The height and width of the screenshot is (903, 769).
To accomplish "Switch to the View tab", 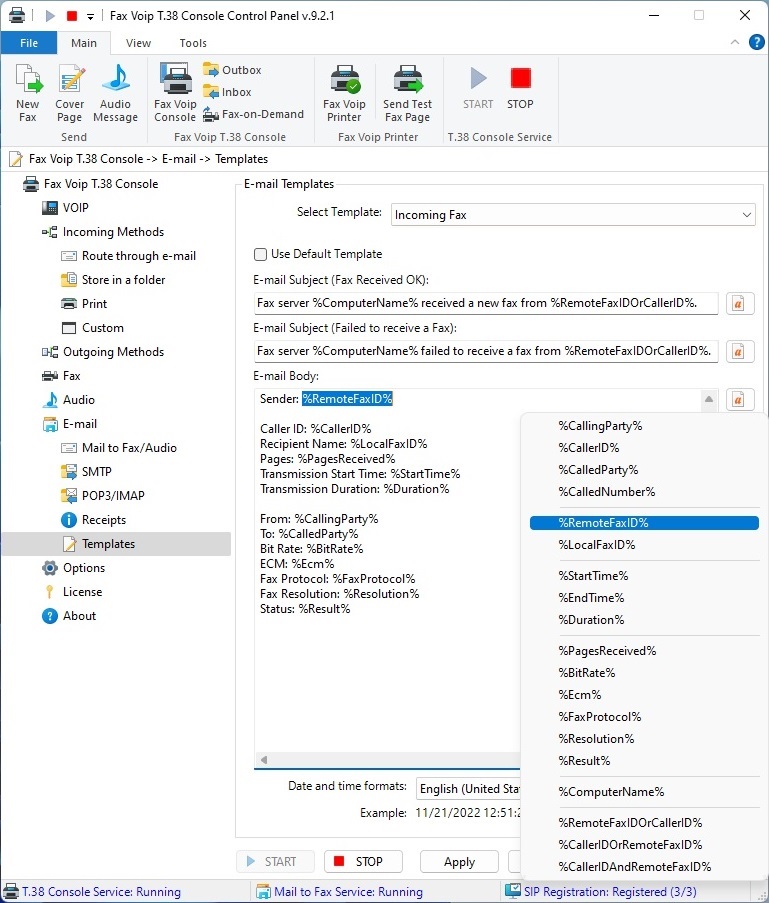I will (138, 43).
